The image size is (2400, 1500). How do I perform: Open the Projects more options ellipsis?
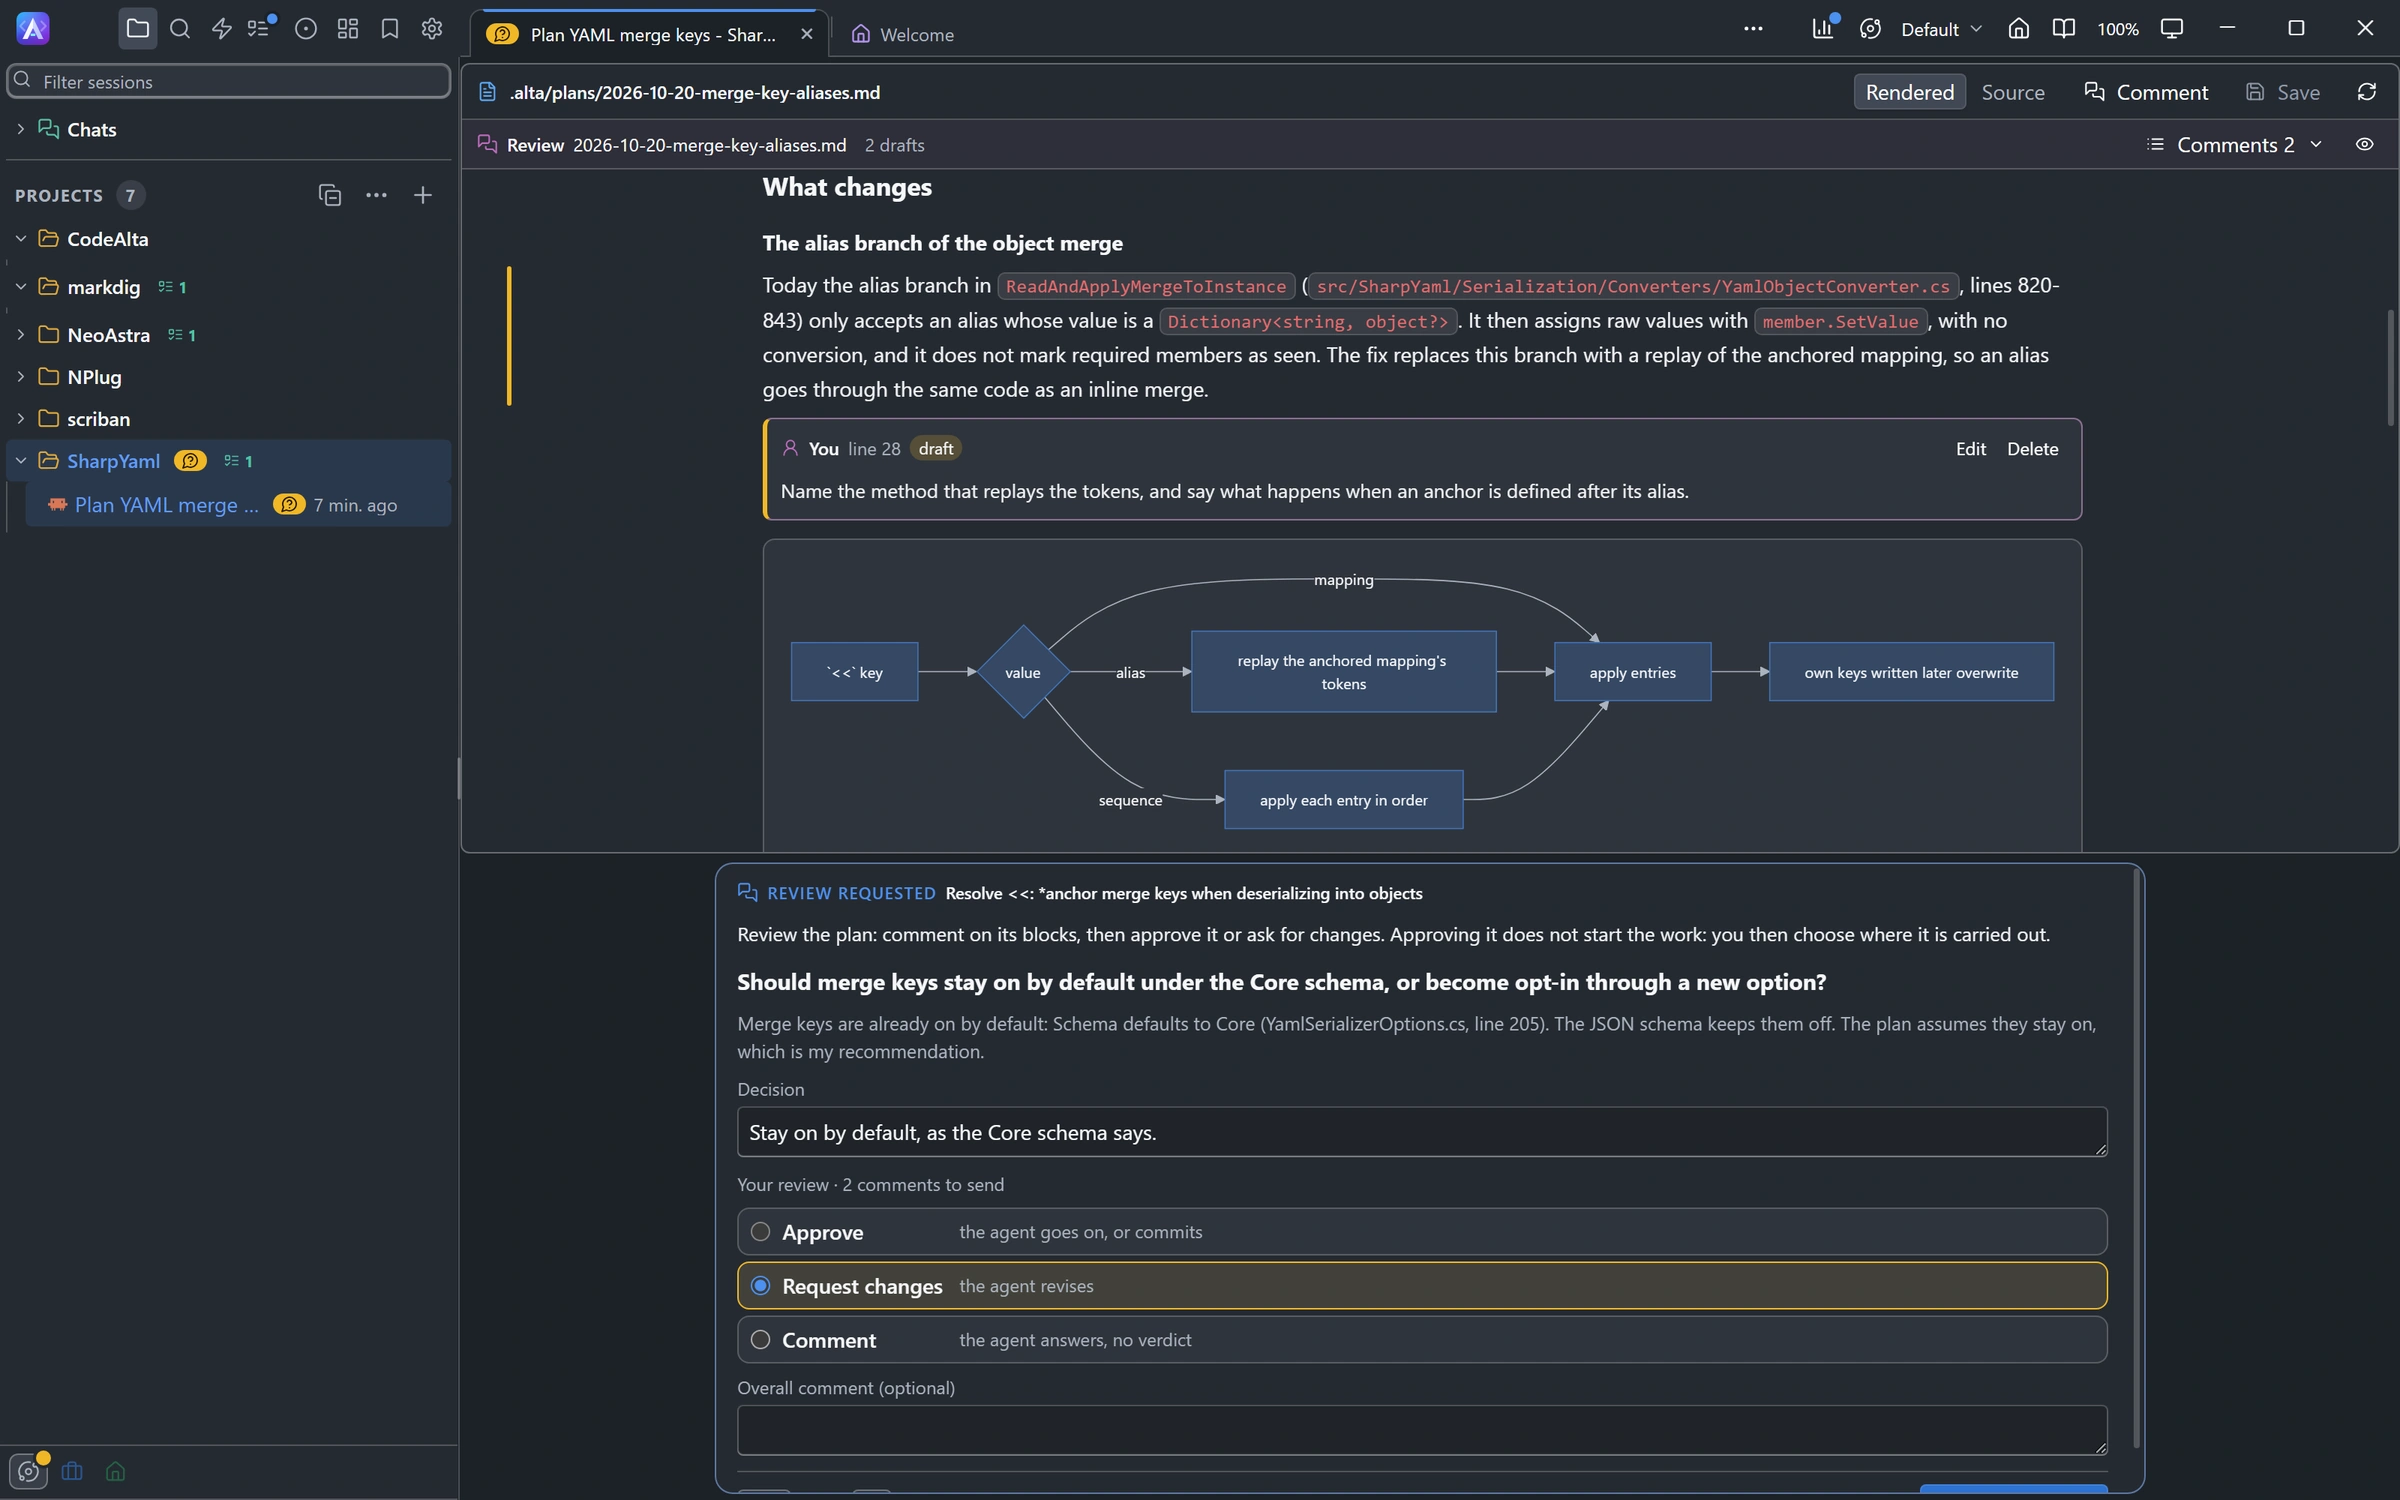point(376,195)
